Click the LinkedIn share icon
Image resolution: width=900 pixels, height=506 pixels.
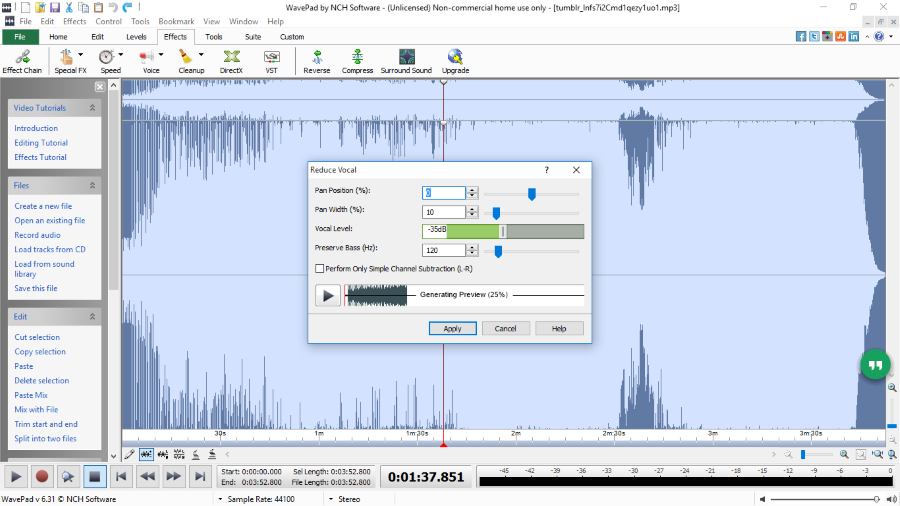854,36
